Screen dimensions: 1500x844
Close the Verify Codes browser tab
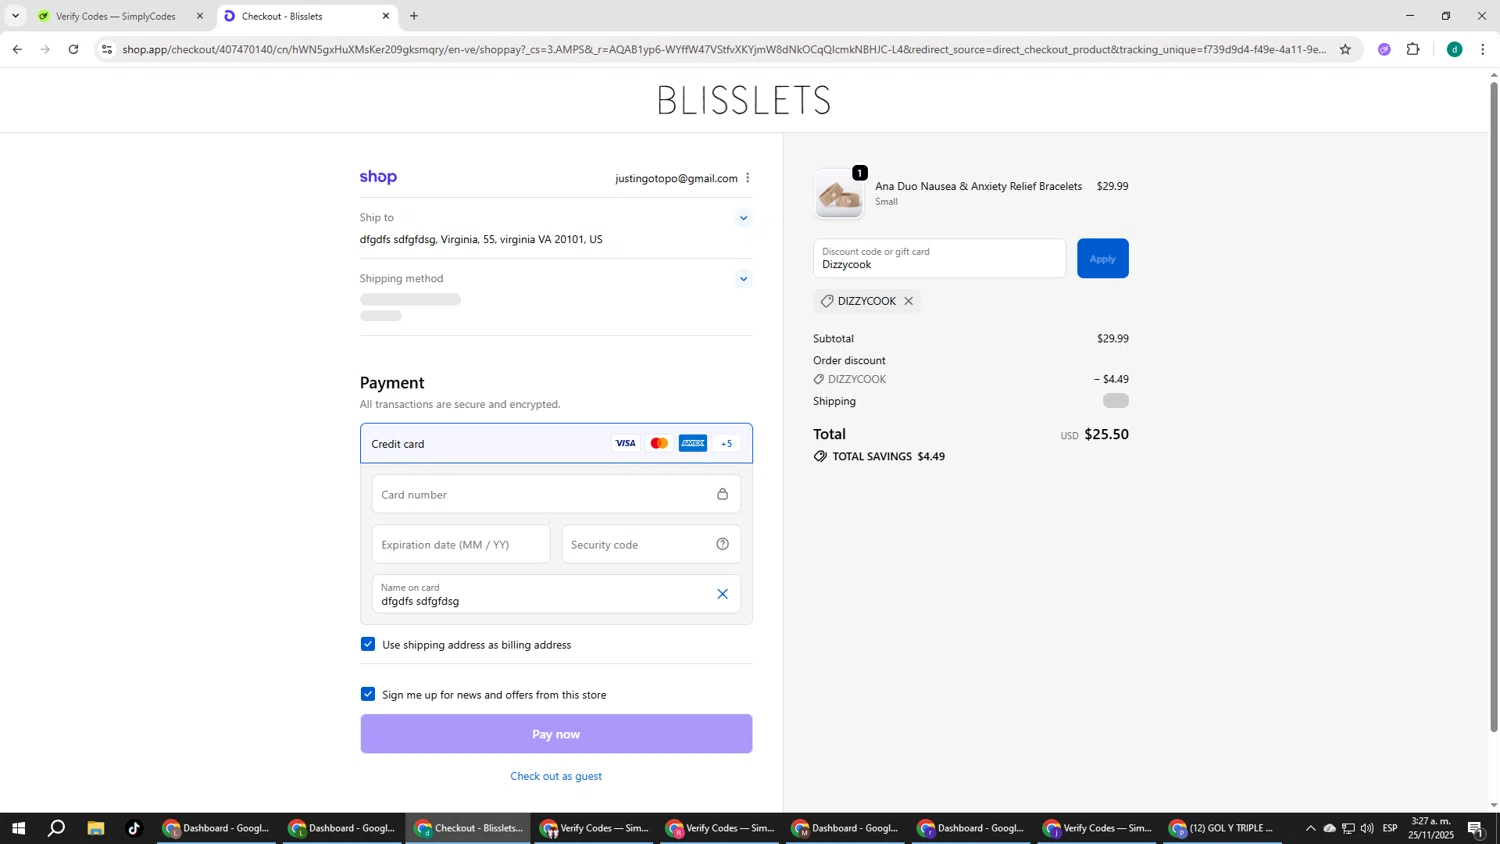(200, 16)
